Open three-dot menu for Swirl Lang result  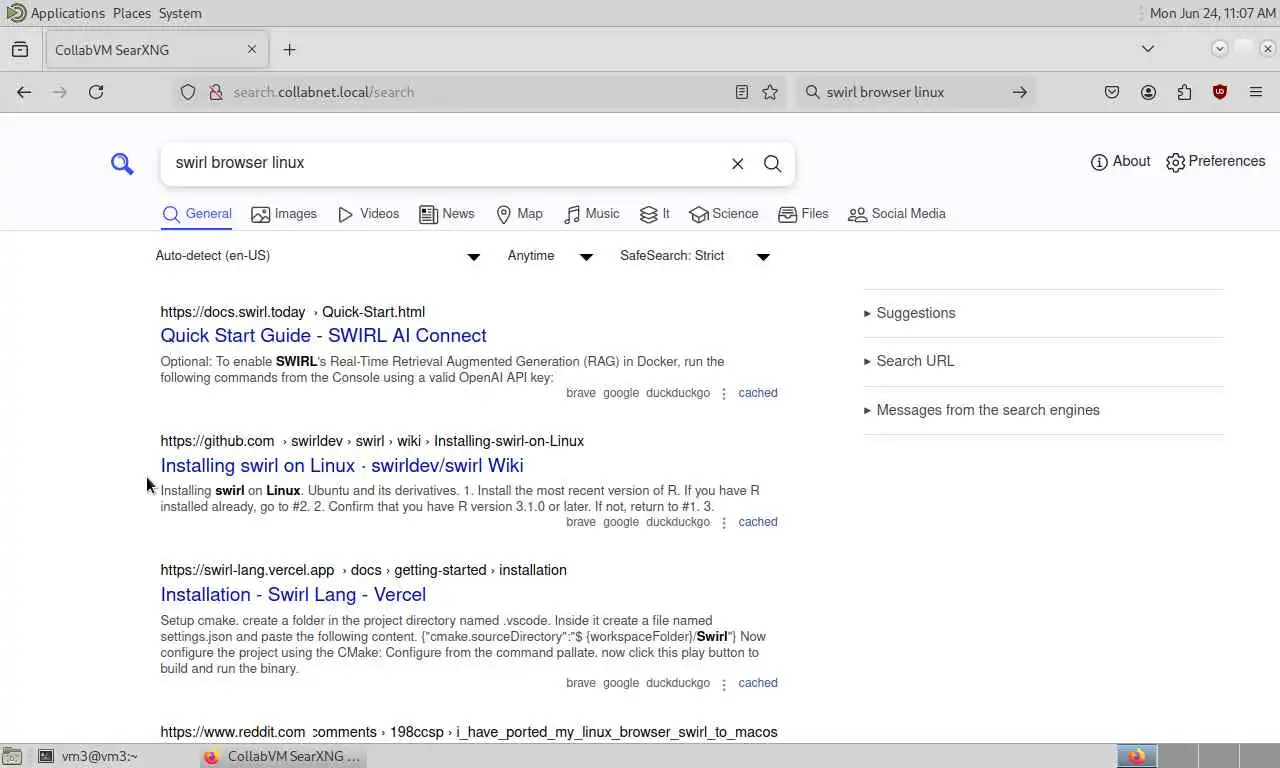[724, 684]
